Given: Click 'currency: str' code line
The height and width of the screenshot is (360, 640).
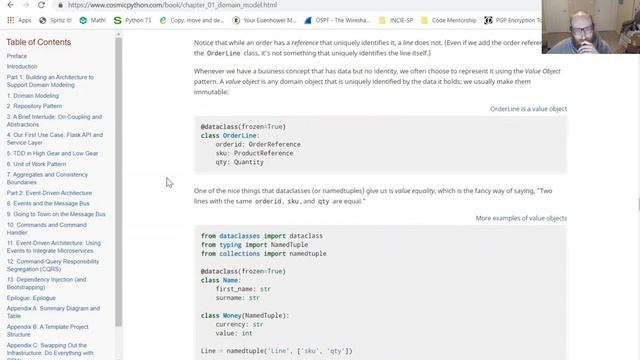Looking at the screenshot, I should 240,324.
